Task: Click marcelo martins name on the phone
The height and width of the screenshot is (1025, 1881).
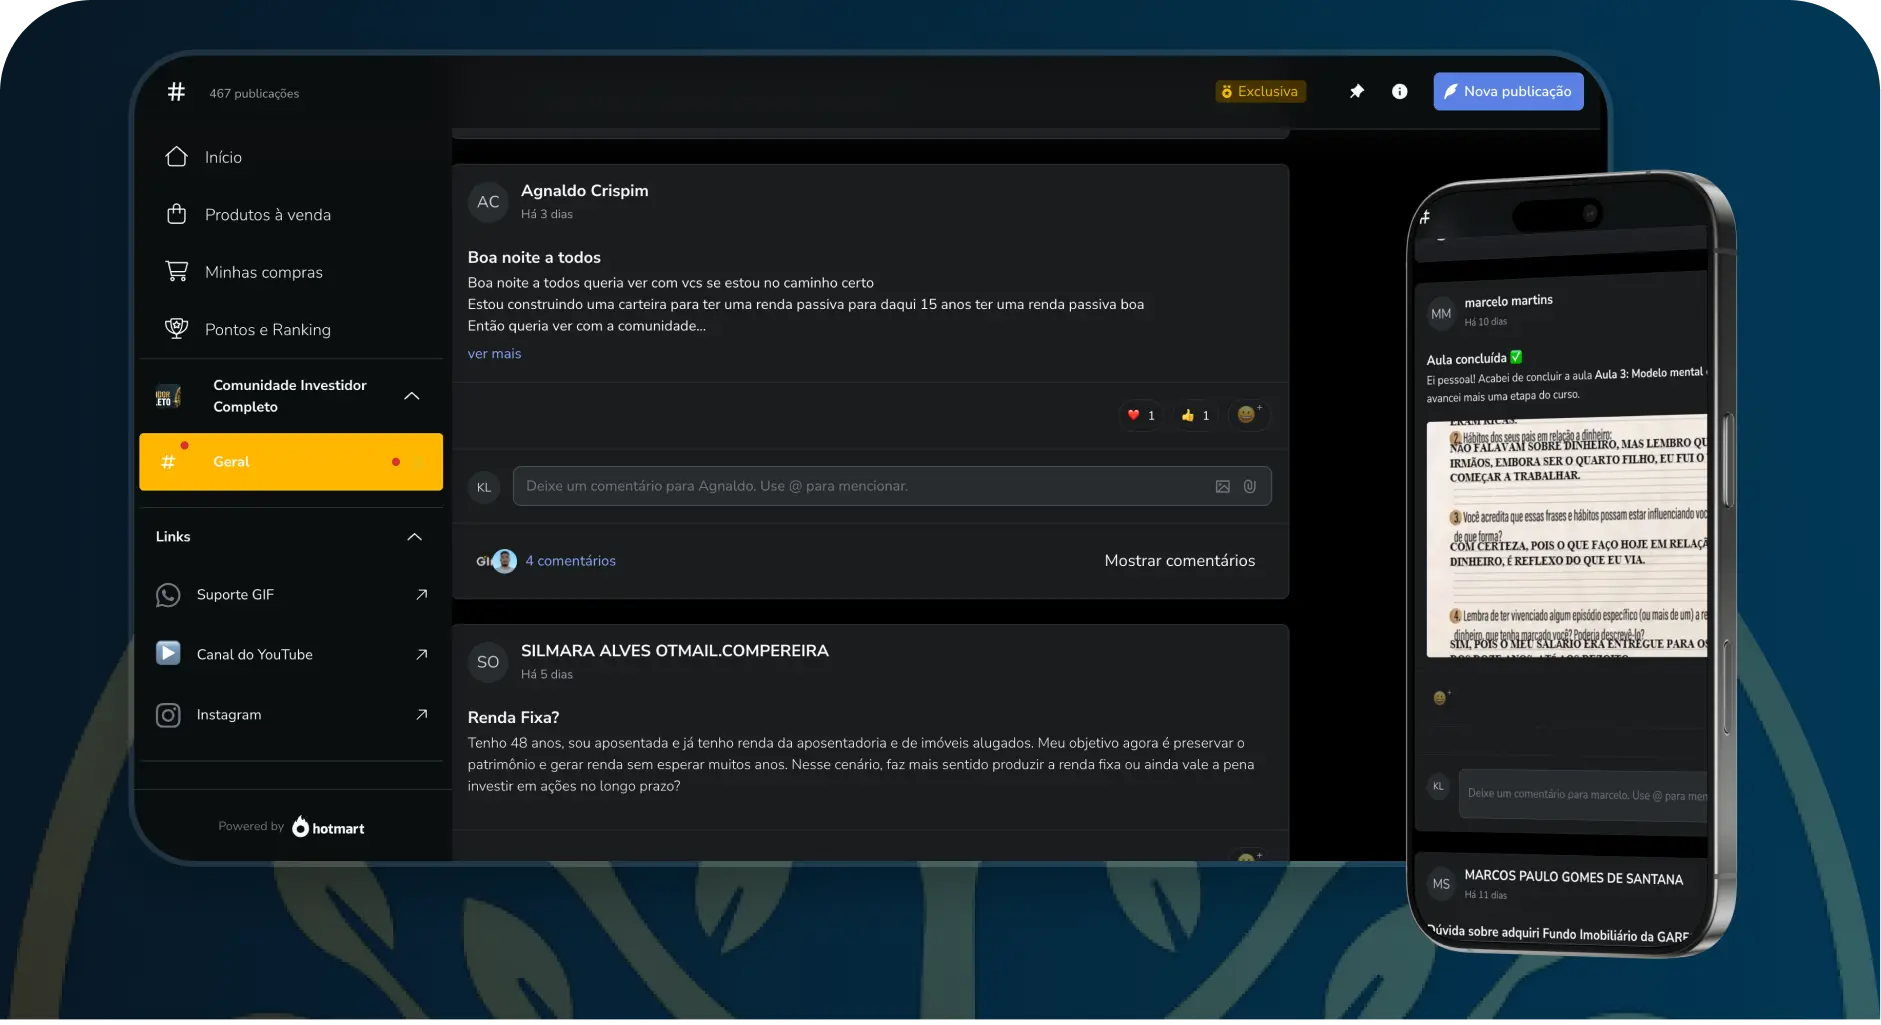Action: click(1509, 301)
